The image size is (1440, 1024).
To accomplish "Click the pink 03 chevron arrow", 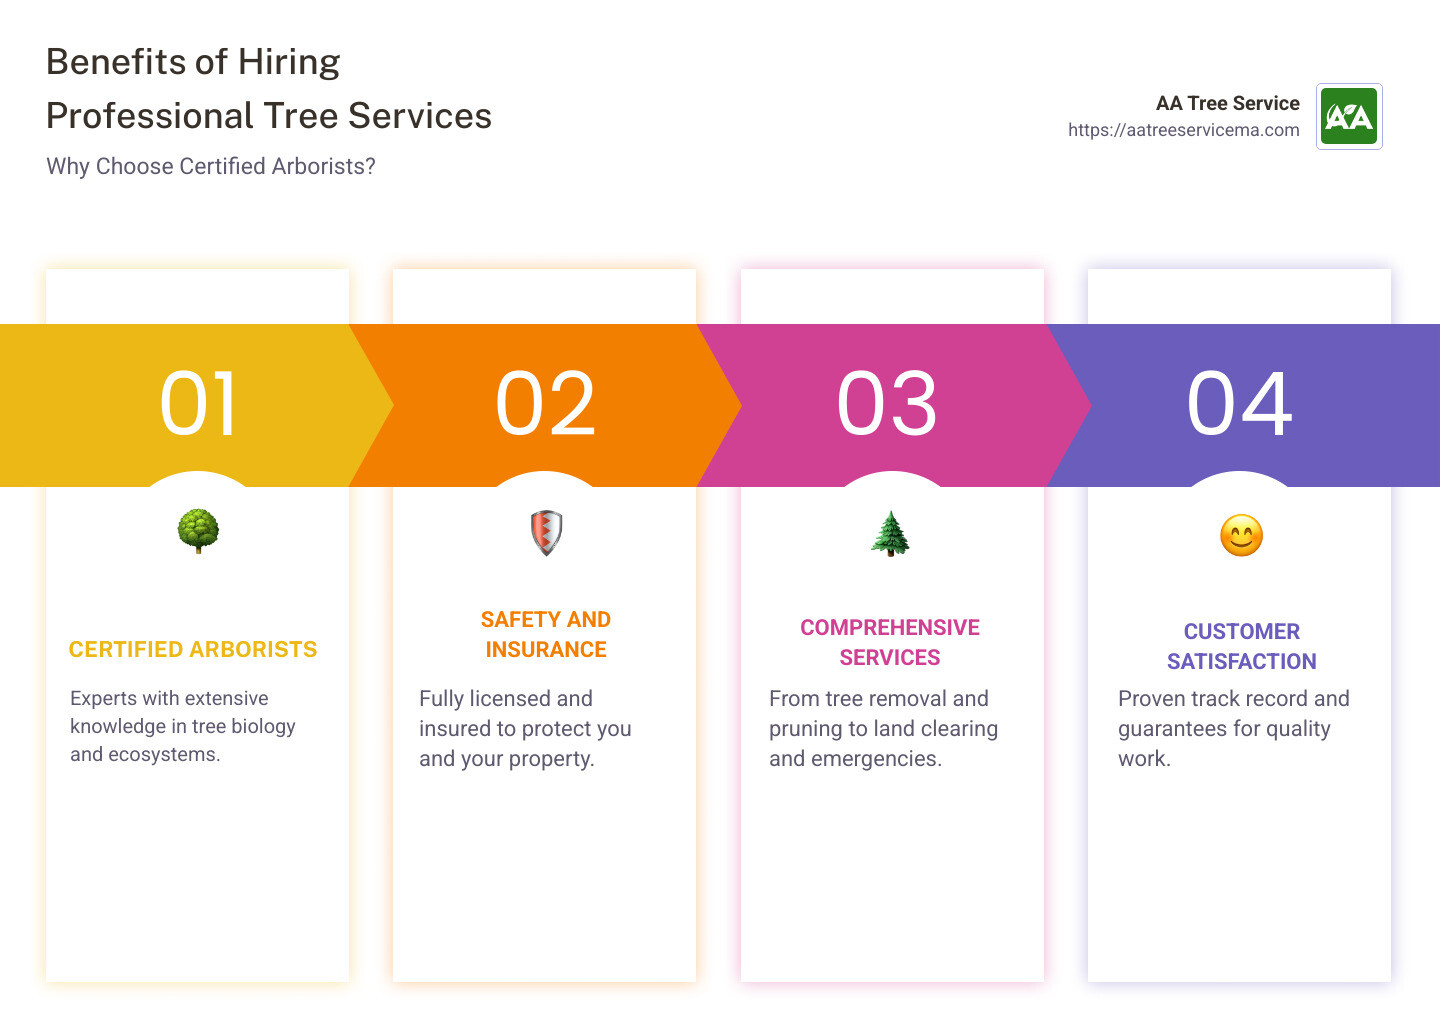I will click(889, 404).
